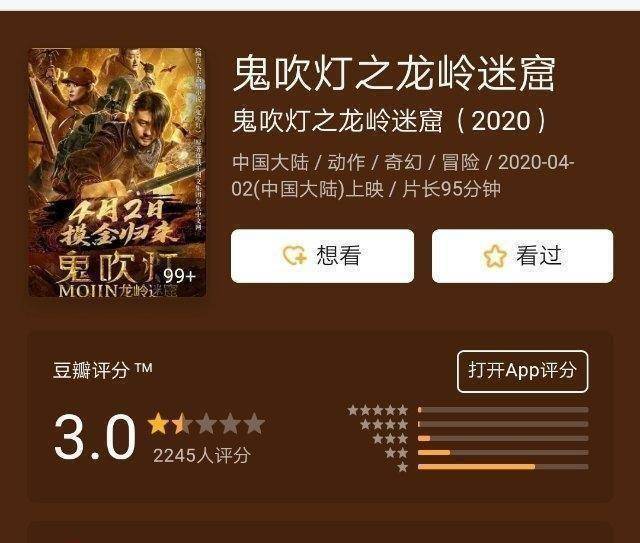The image size is (640, 543).
Task: Open the 打开App评分 button
Action: 522,371
